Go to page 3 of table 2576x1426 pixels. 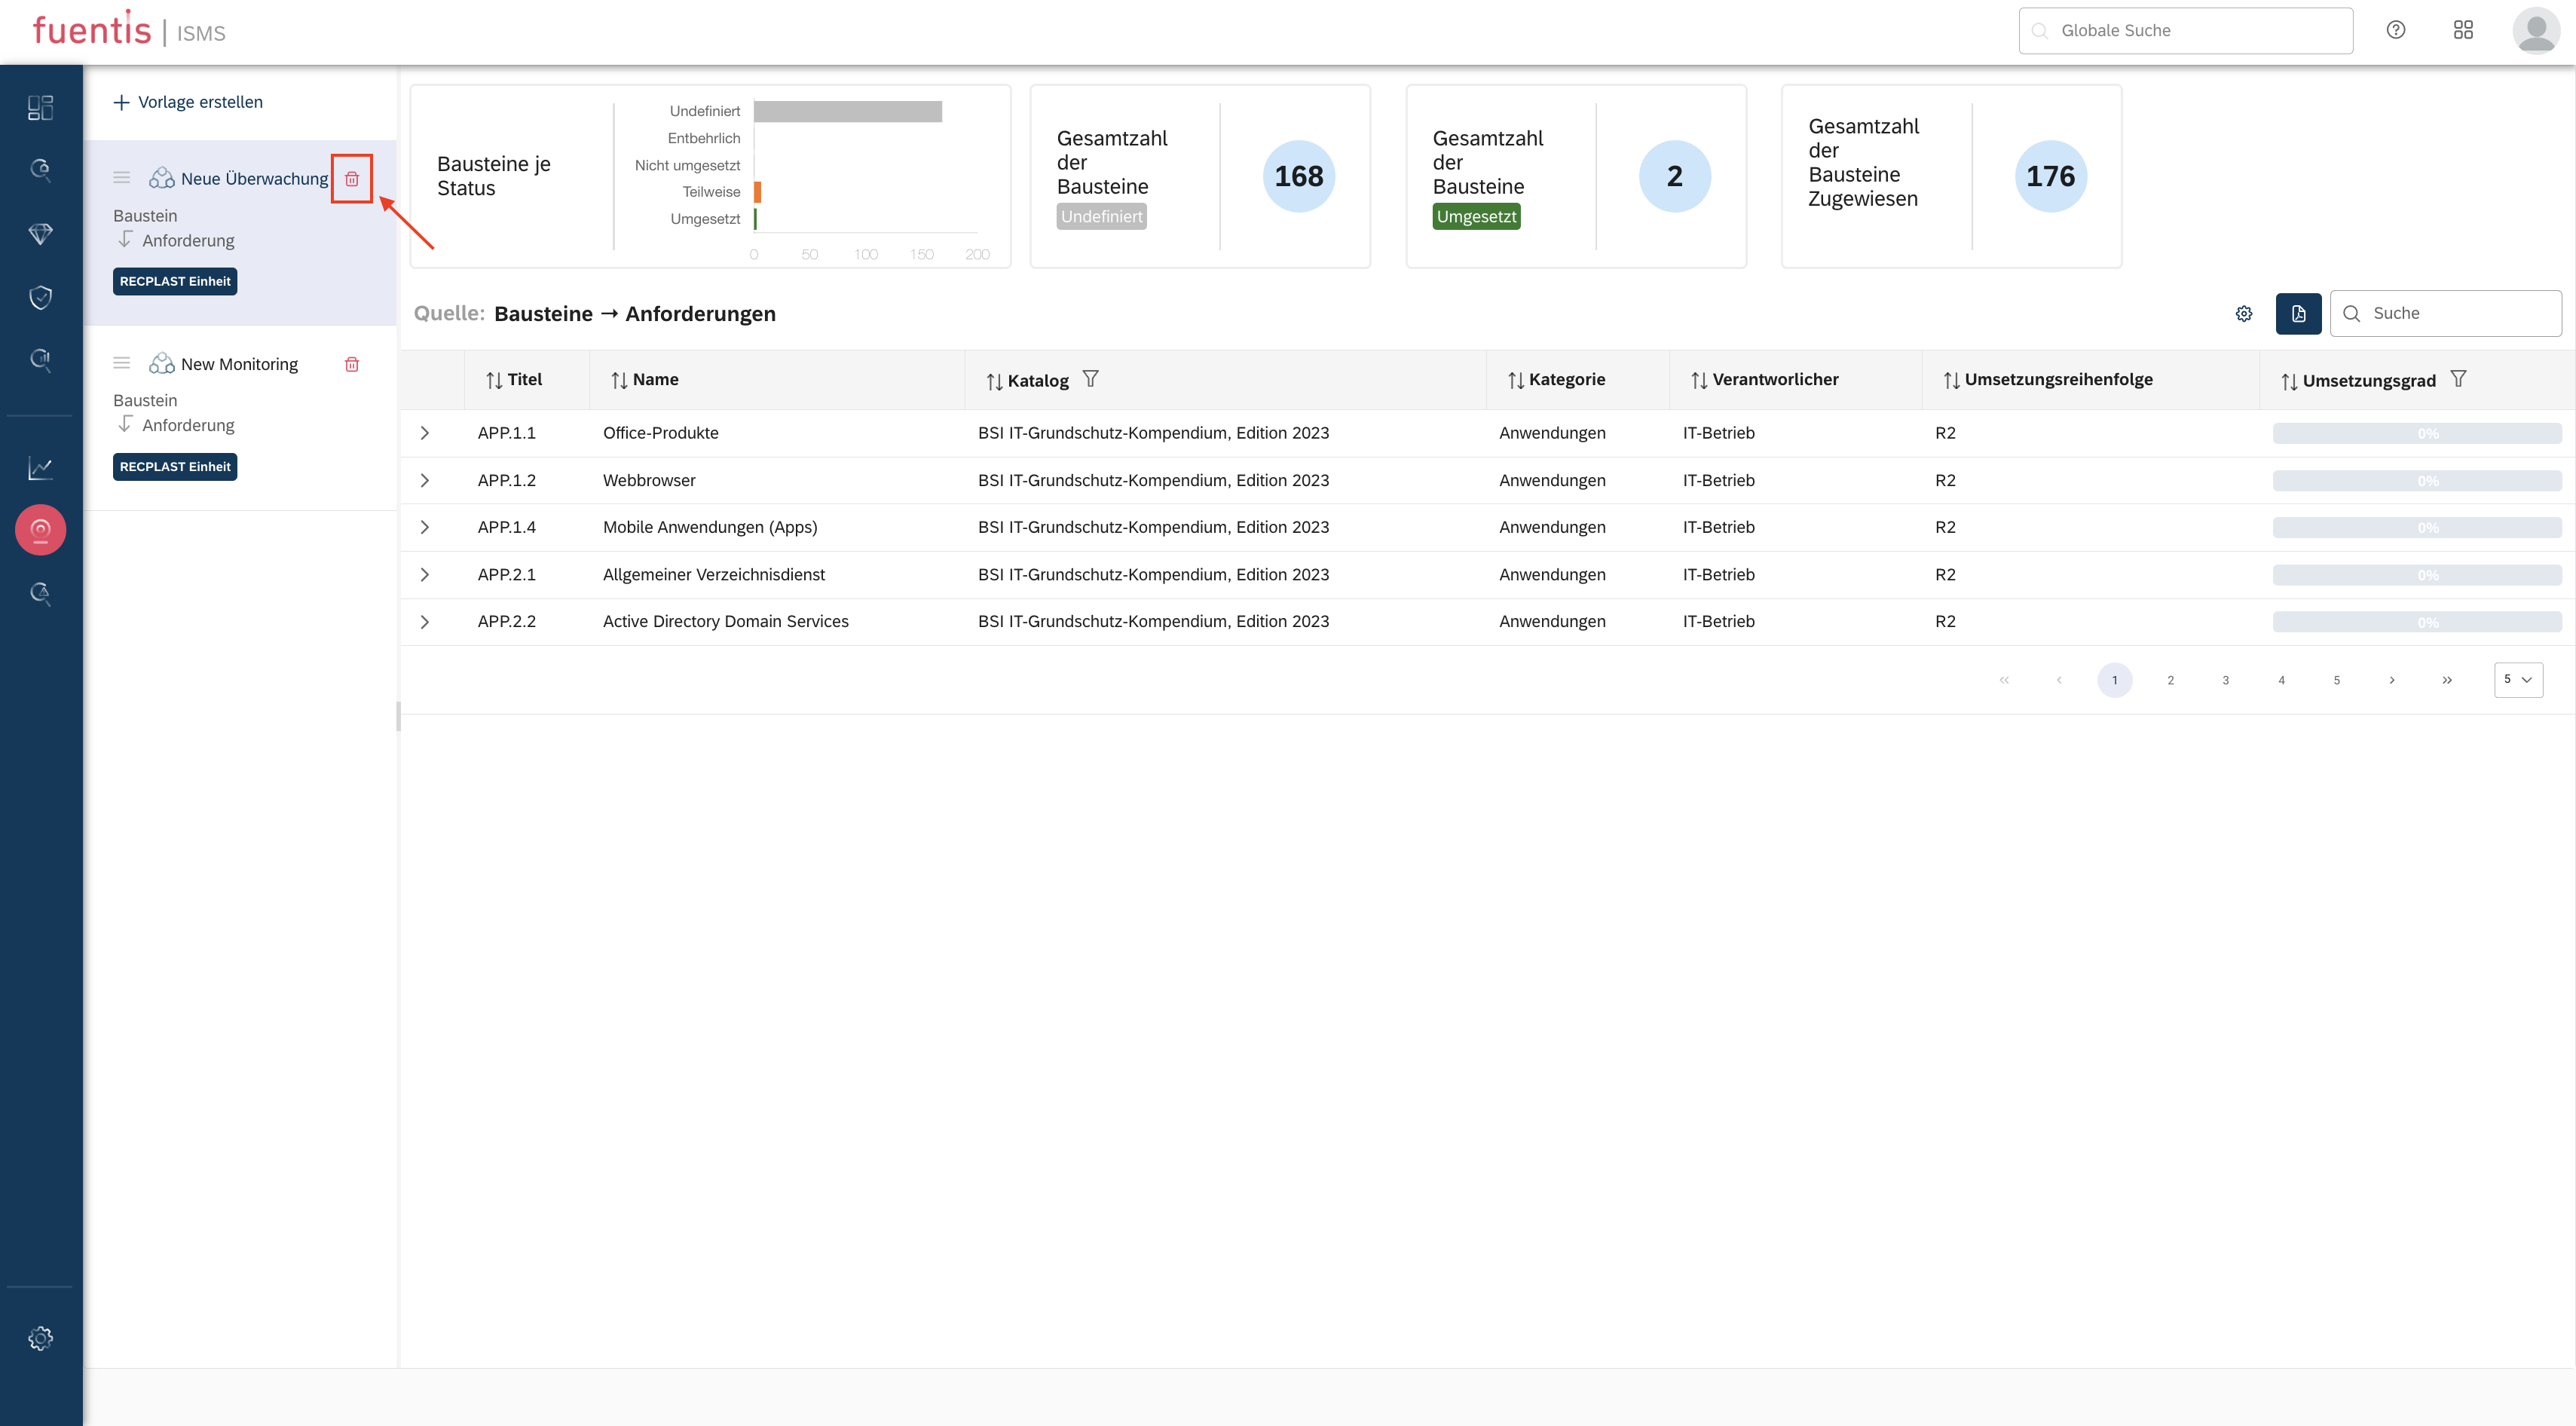pyautogui.click(x=2225, y=680)
